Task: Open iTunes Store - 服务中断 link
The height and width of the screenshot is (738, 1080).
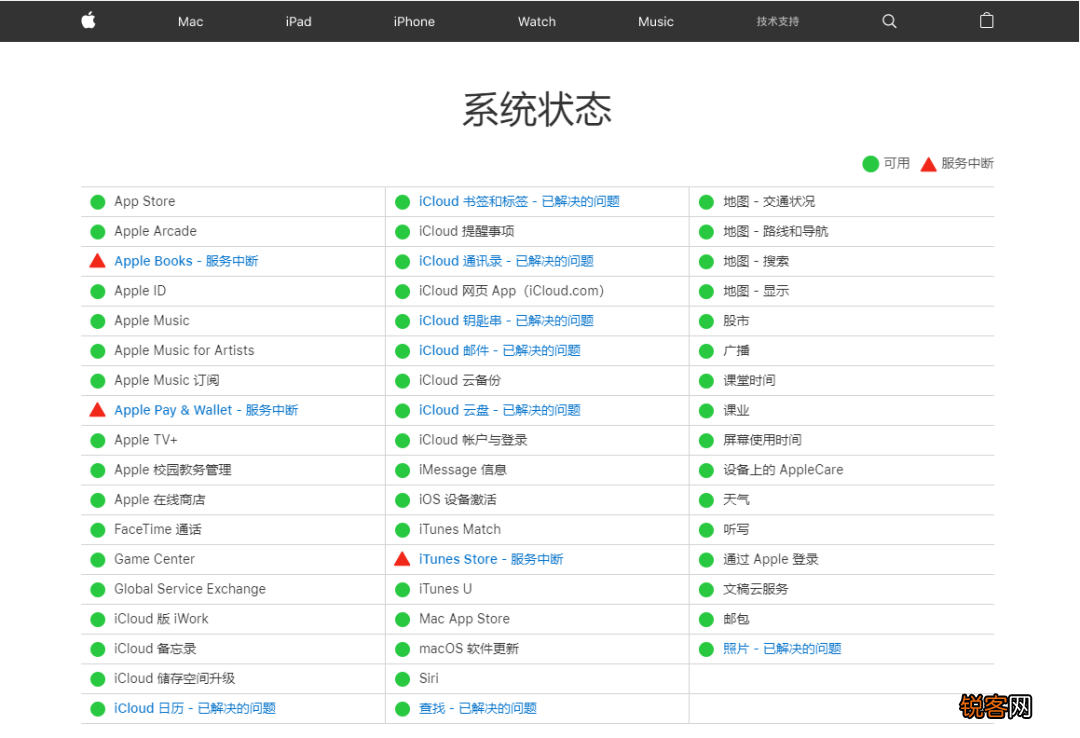Action: [491, 559]
